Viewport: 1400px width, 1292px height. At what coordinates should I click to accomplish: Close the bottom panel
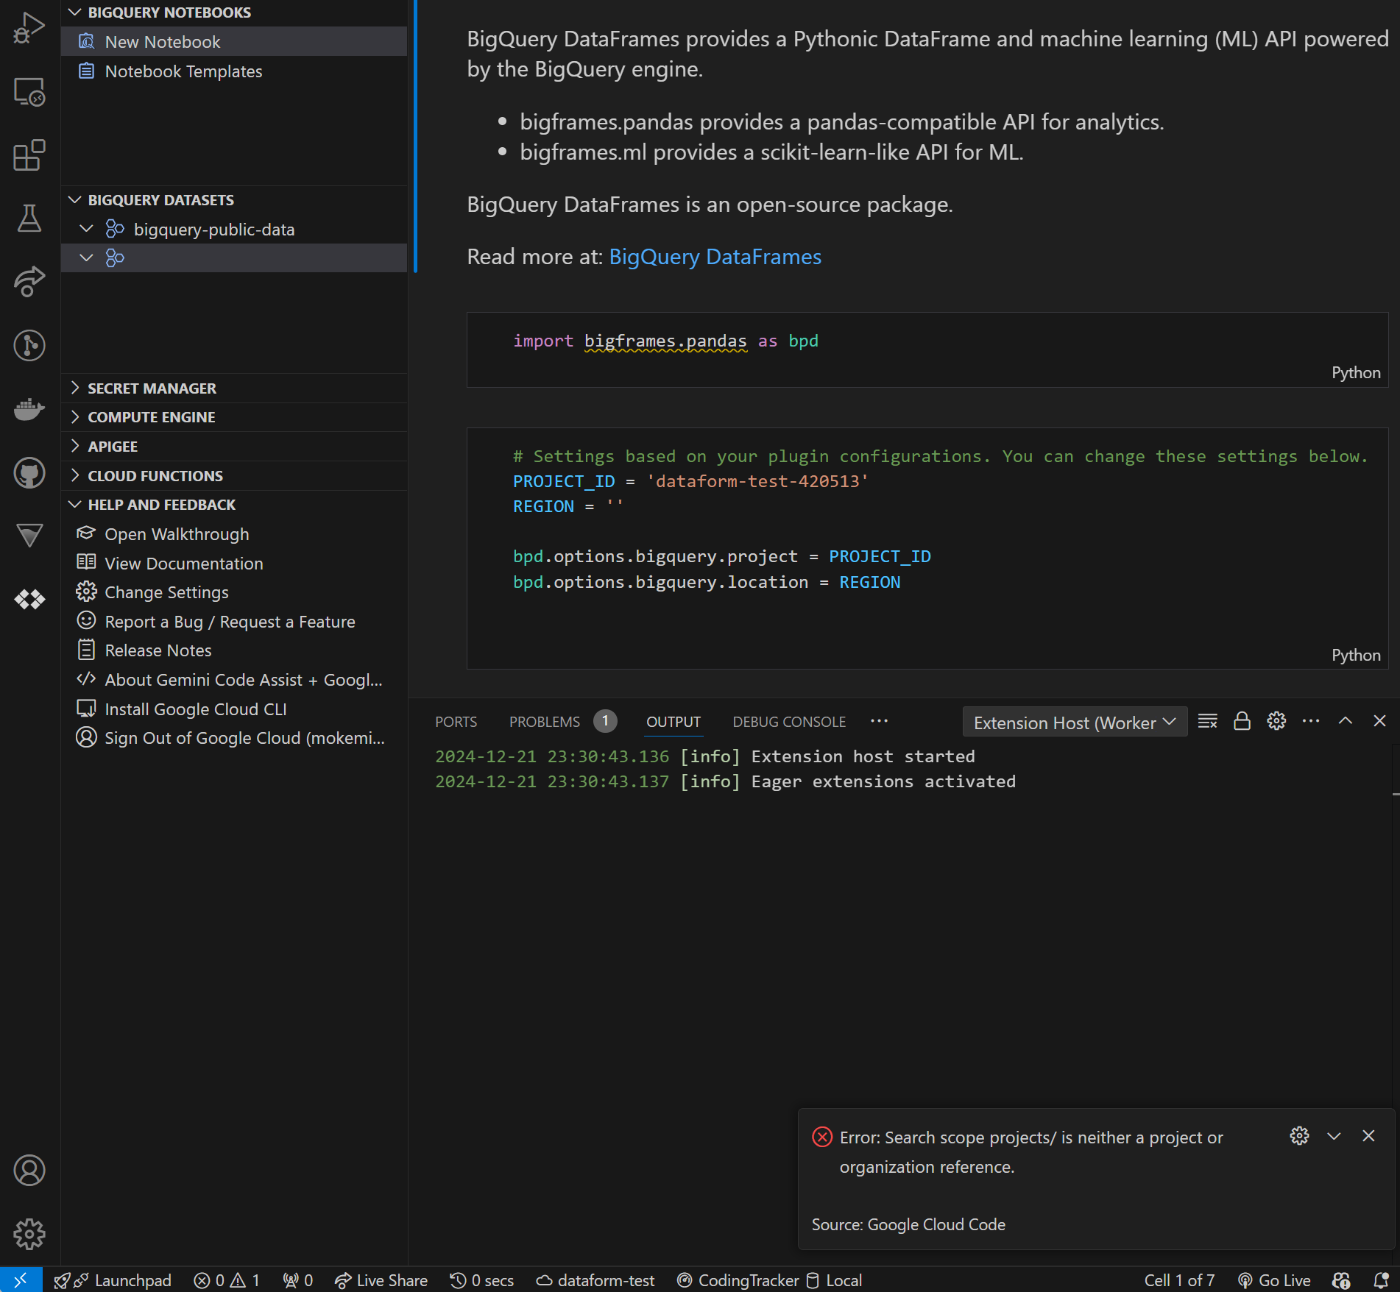[1380, 721]
